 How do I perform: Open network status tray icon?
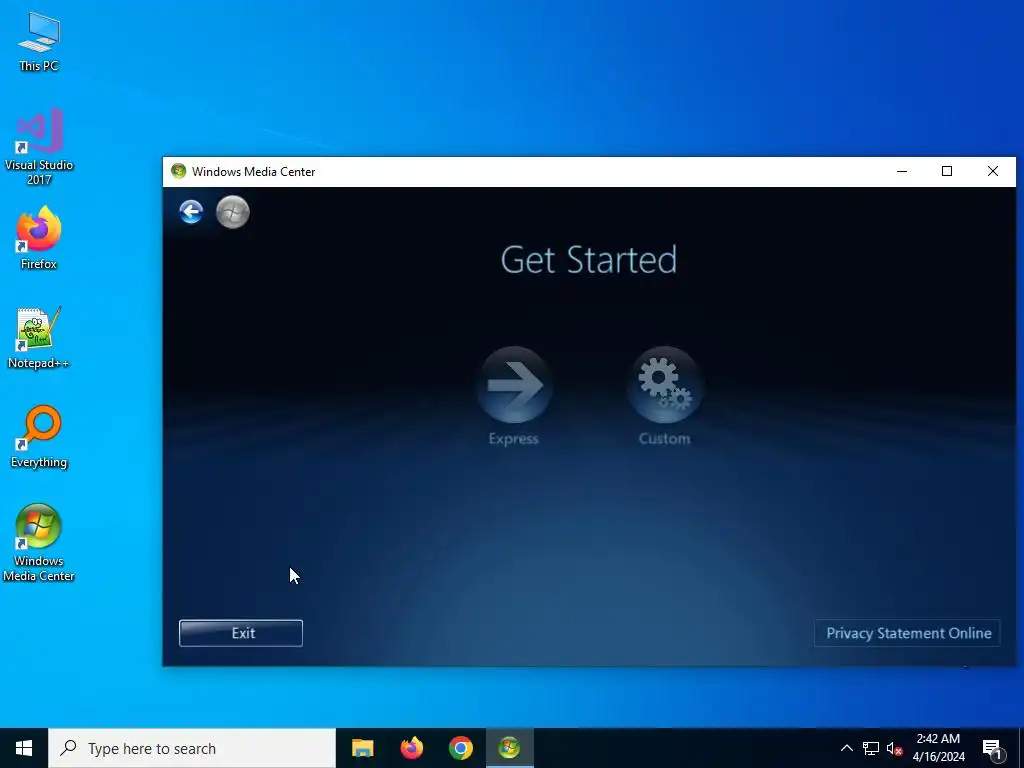point(871,748)
